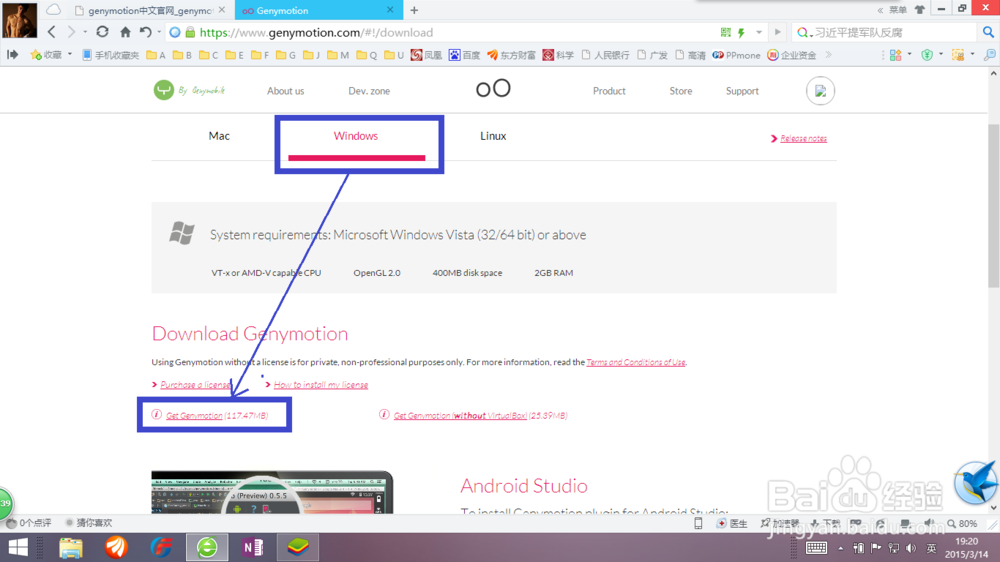Click the Release notes link
The image size is (1000, 562).
click(804, 138)
